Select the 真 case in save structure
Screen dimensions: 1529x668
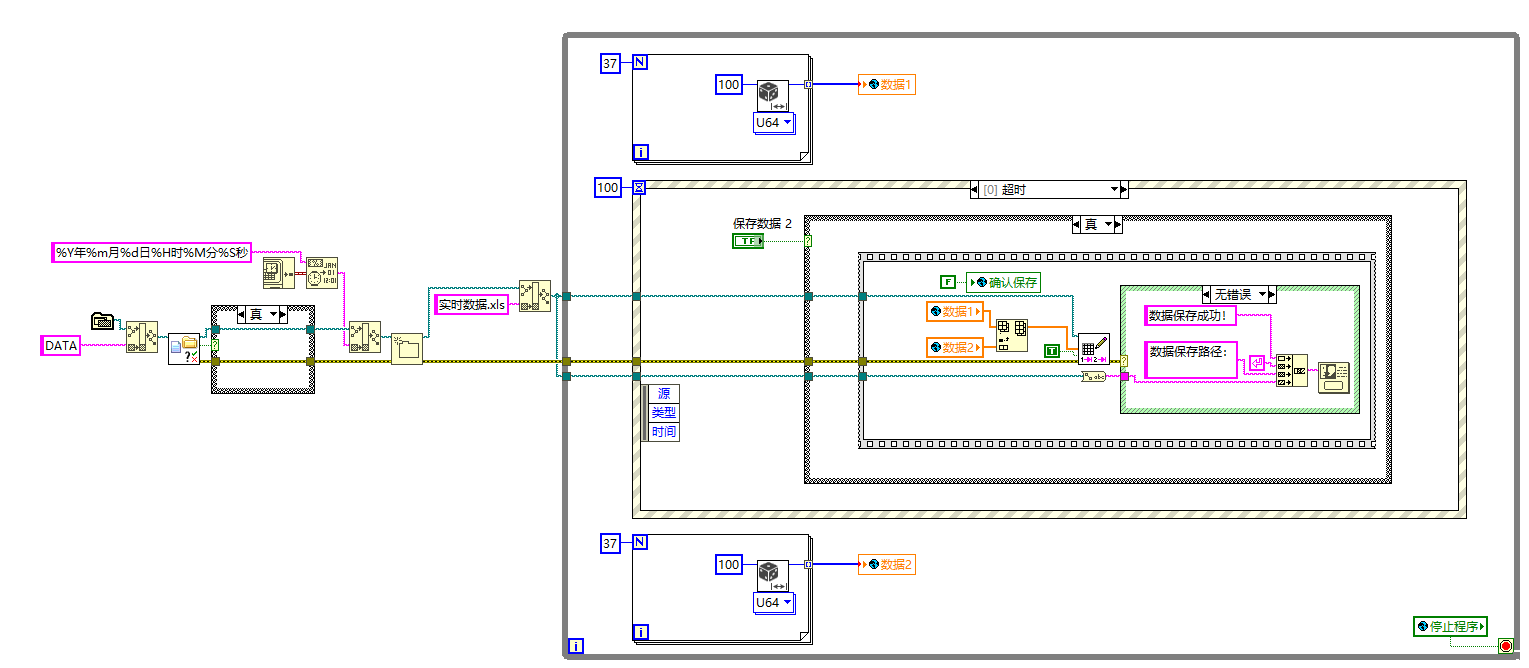pyautogui.click(x=1090, y=224)
